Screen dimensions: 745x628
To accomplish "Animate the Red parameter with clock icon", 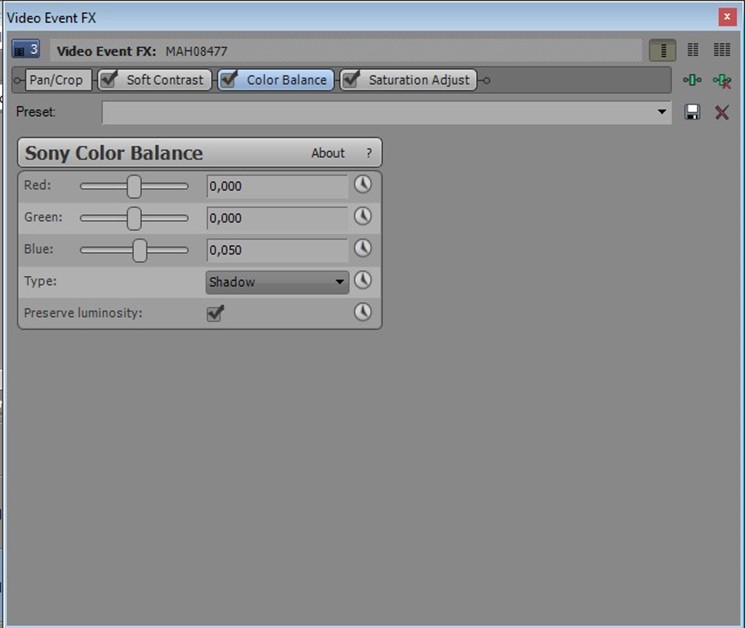I will pyautogui.click(x=363, y=184).
